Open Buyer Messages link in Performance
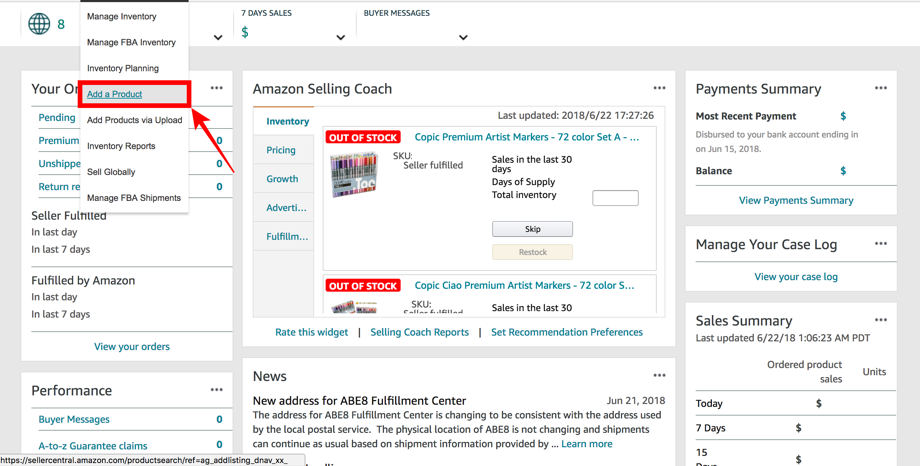The height and width of the screenshot is (466, 920). click(x=74, y=419)
